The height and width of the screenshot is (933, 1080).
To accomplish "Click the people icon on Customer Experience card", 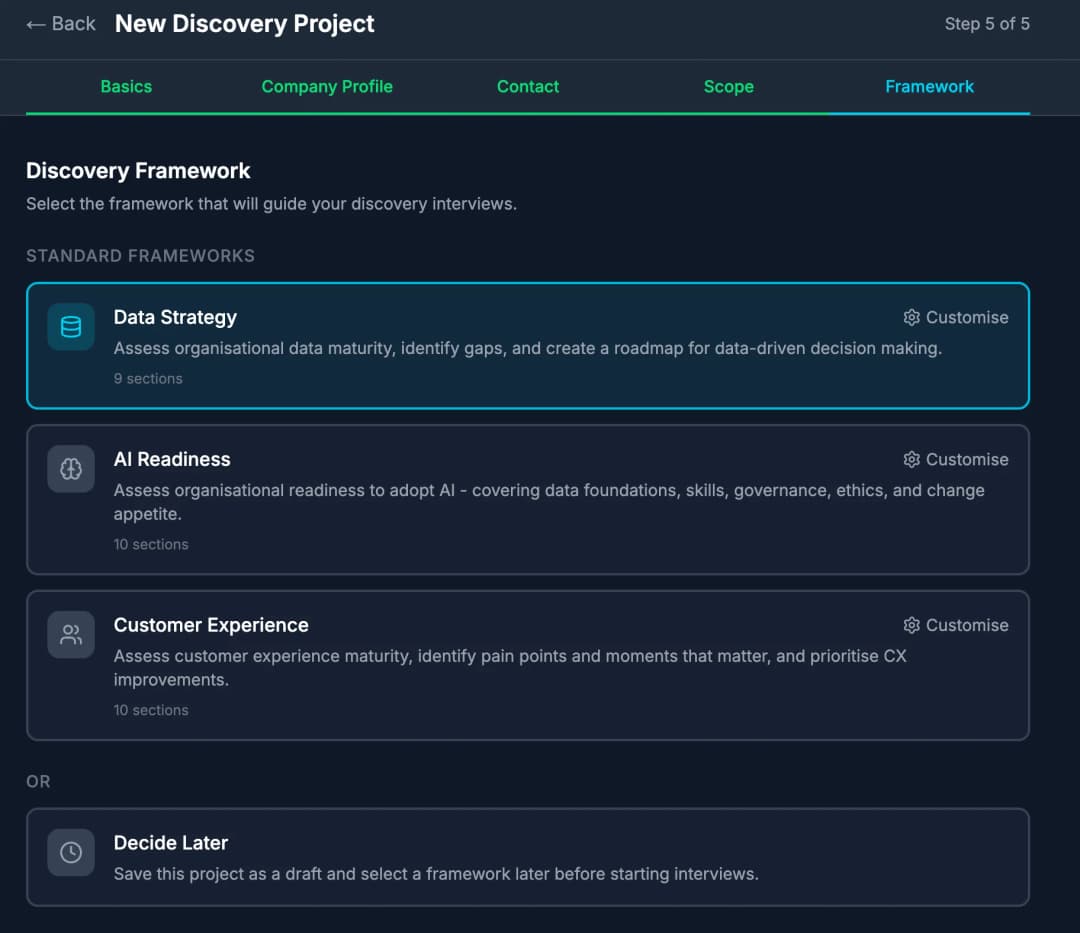I will click(x=70, y=634).
